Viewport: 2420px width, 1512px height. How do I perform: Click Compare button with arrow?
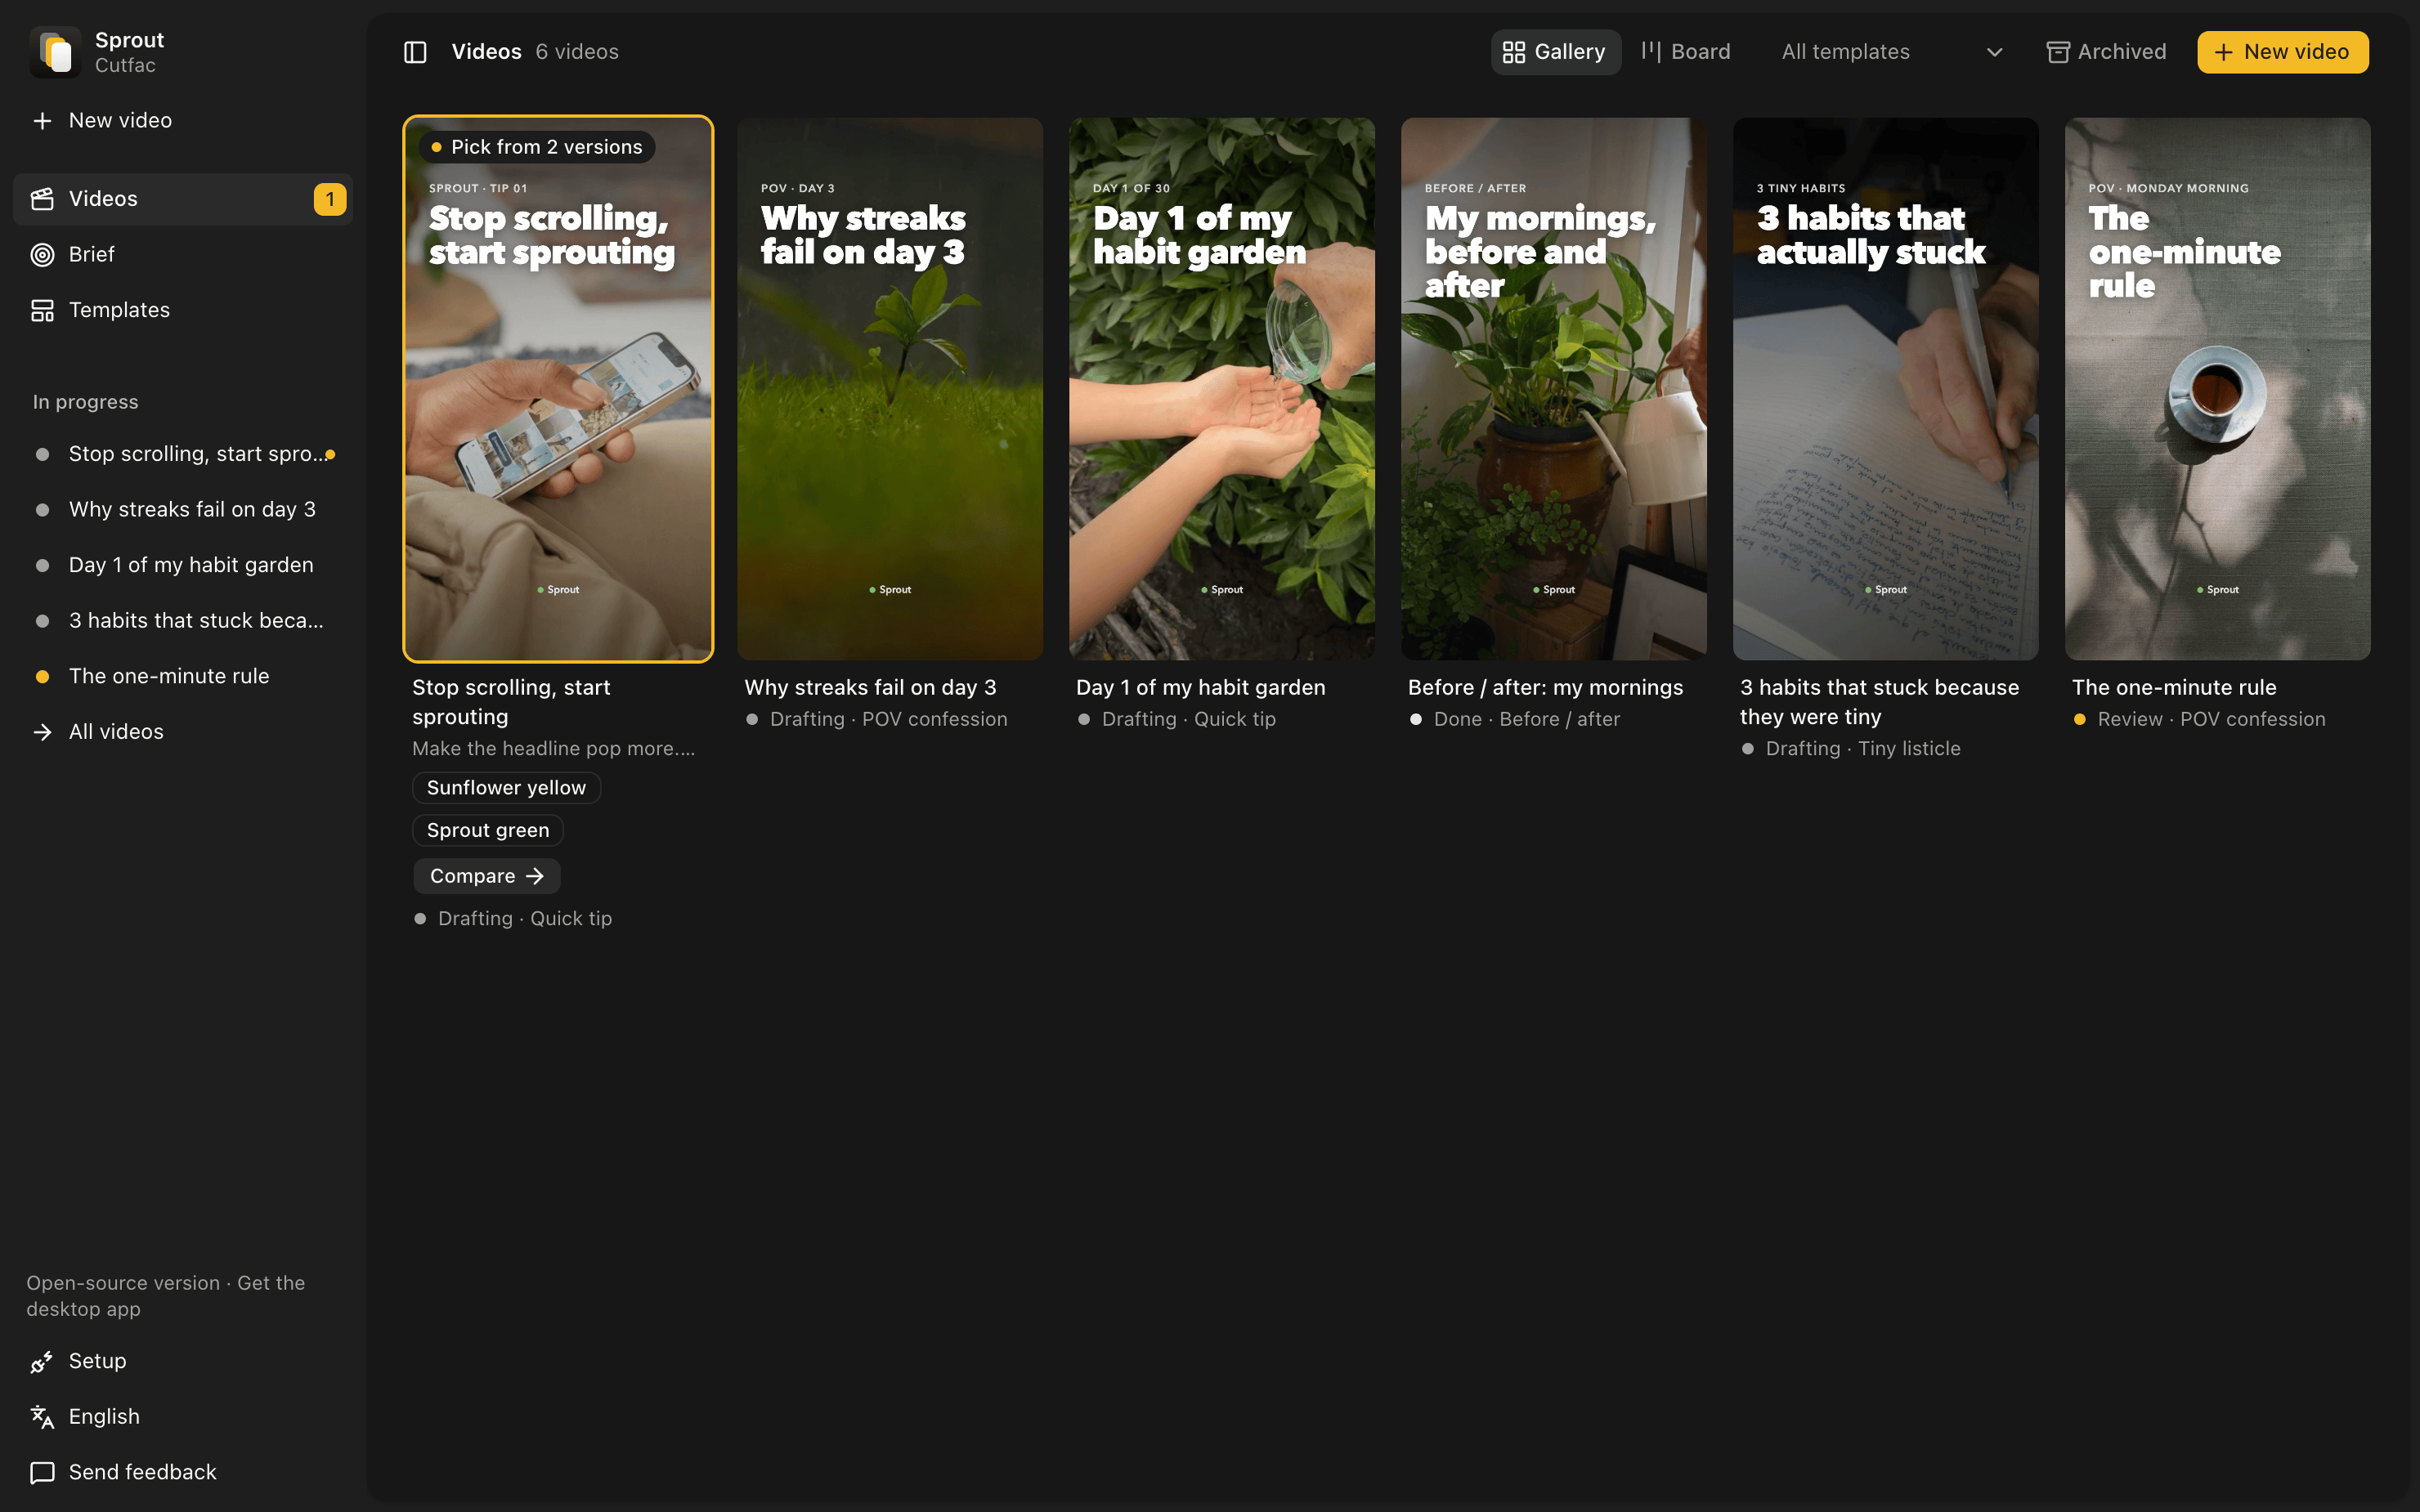487,876
